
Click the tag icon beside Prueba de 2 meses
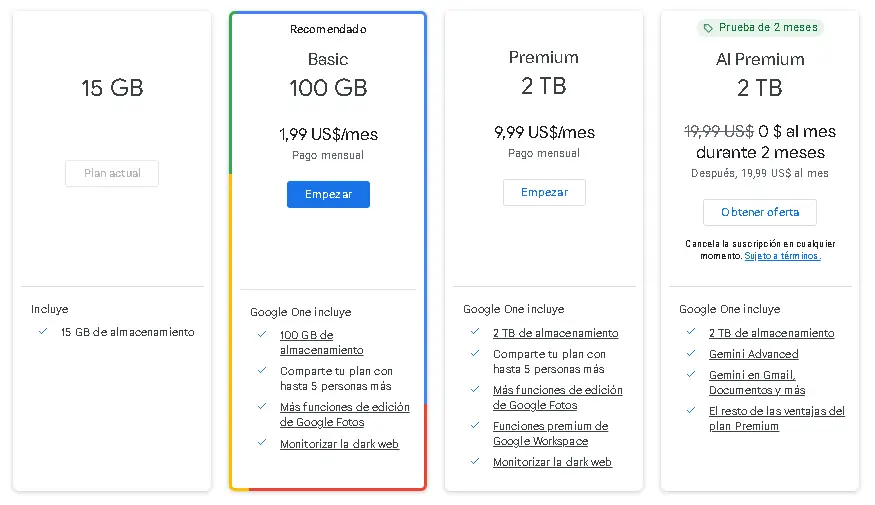(x=708, y=28)
